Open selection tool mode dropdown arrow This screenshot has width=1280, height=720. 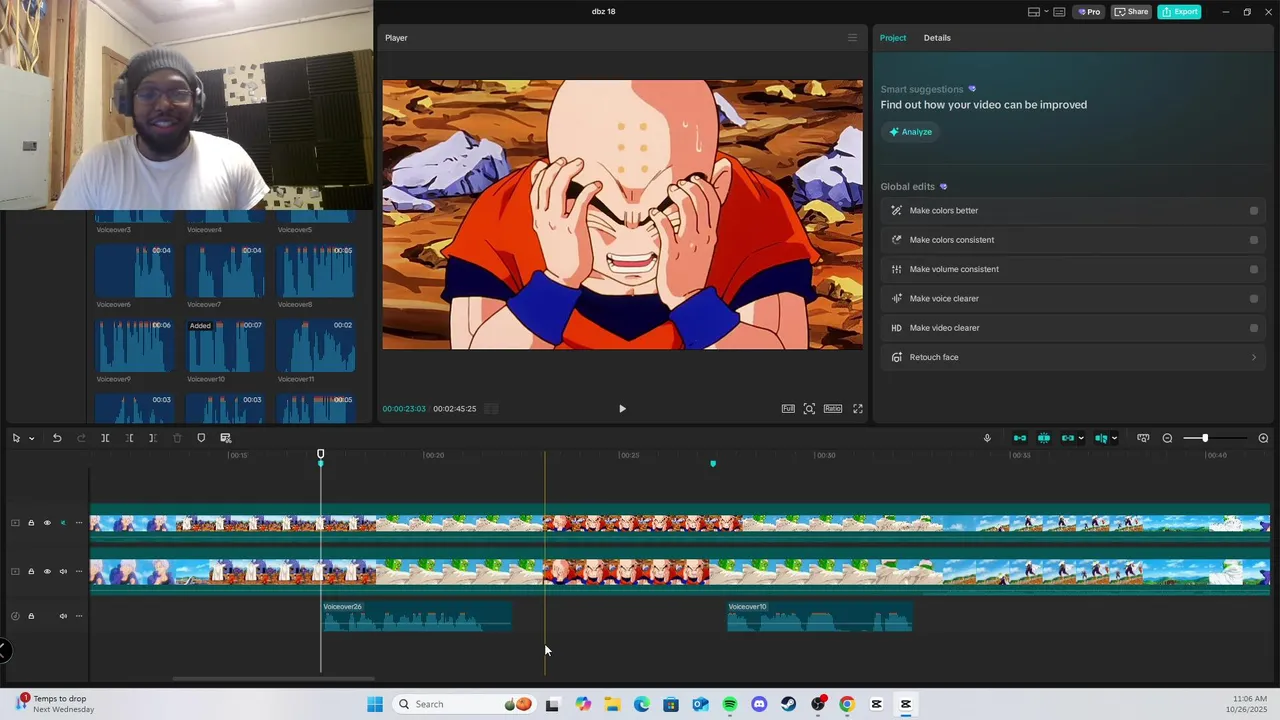[31, 438]
